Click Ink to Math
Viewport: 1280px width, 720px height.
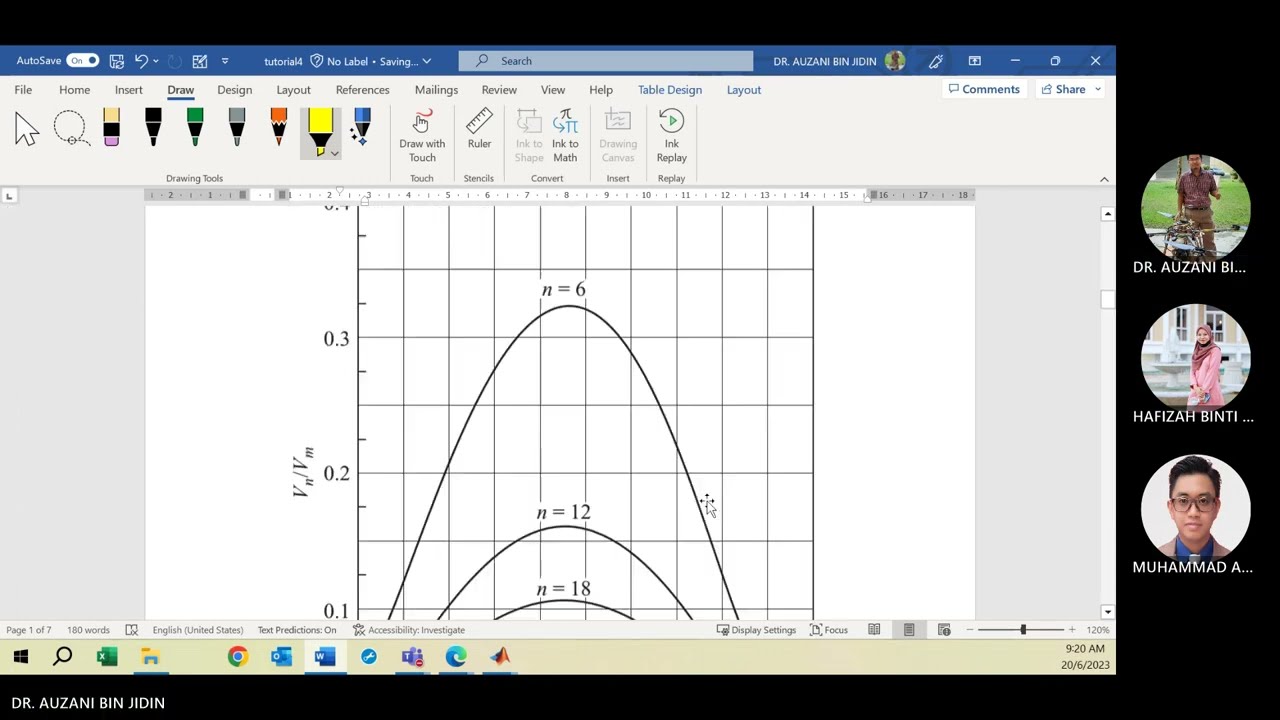click(565, 137)
